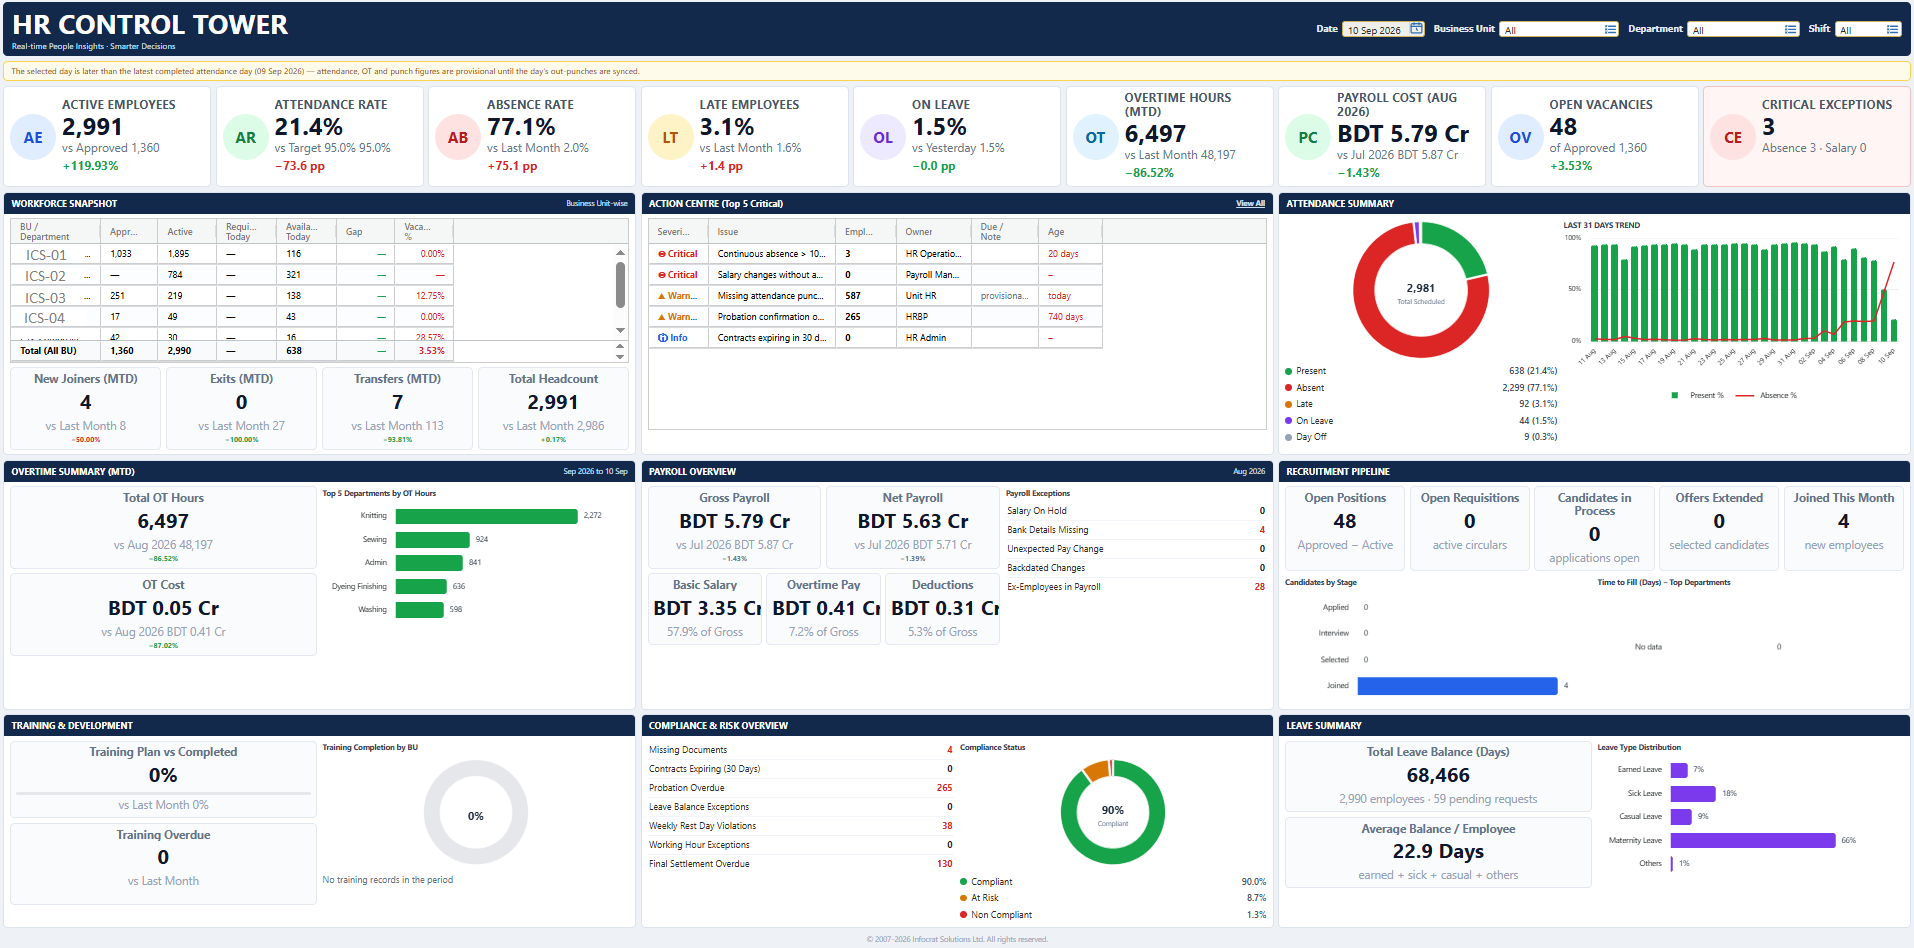Screen dimensions: 1914x948
Task: Open ellipsis menu on ICS-02 row
Action: tap(88, 277)
